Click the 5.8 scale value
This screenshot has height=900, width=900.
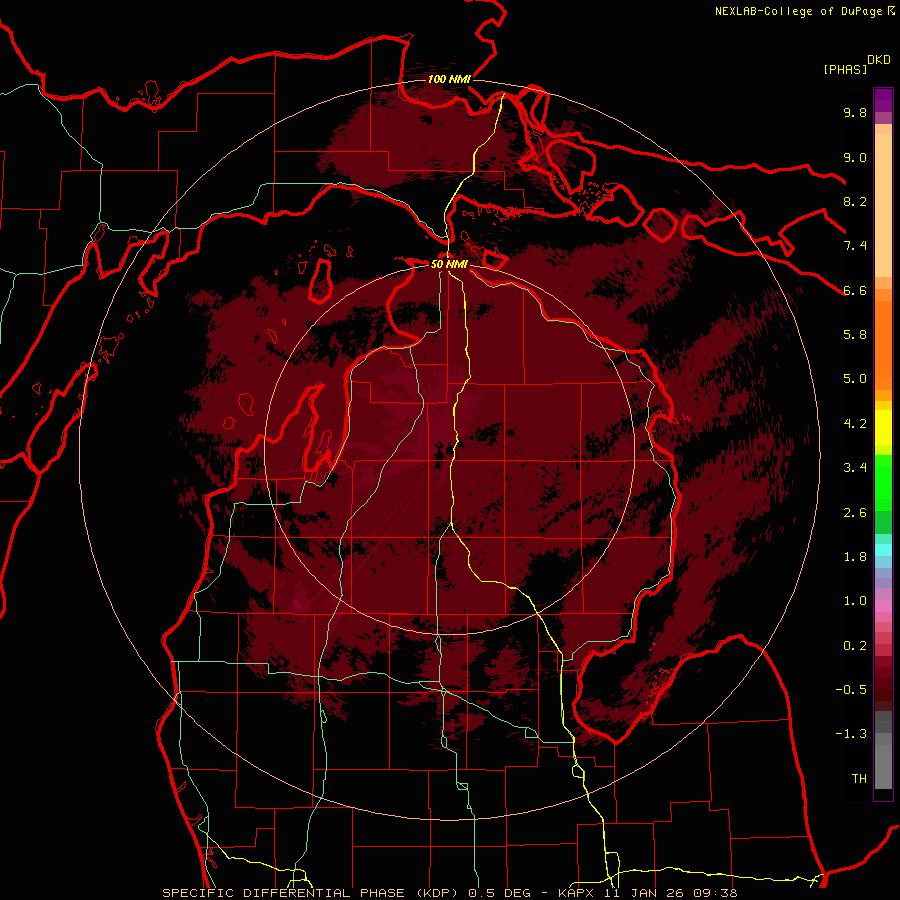coord(855,335)
